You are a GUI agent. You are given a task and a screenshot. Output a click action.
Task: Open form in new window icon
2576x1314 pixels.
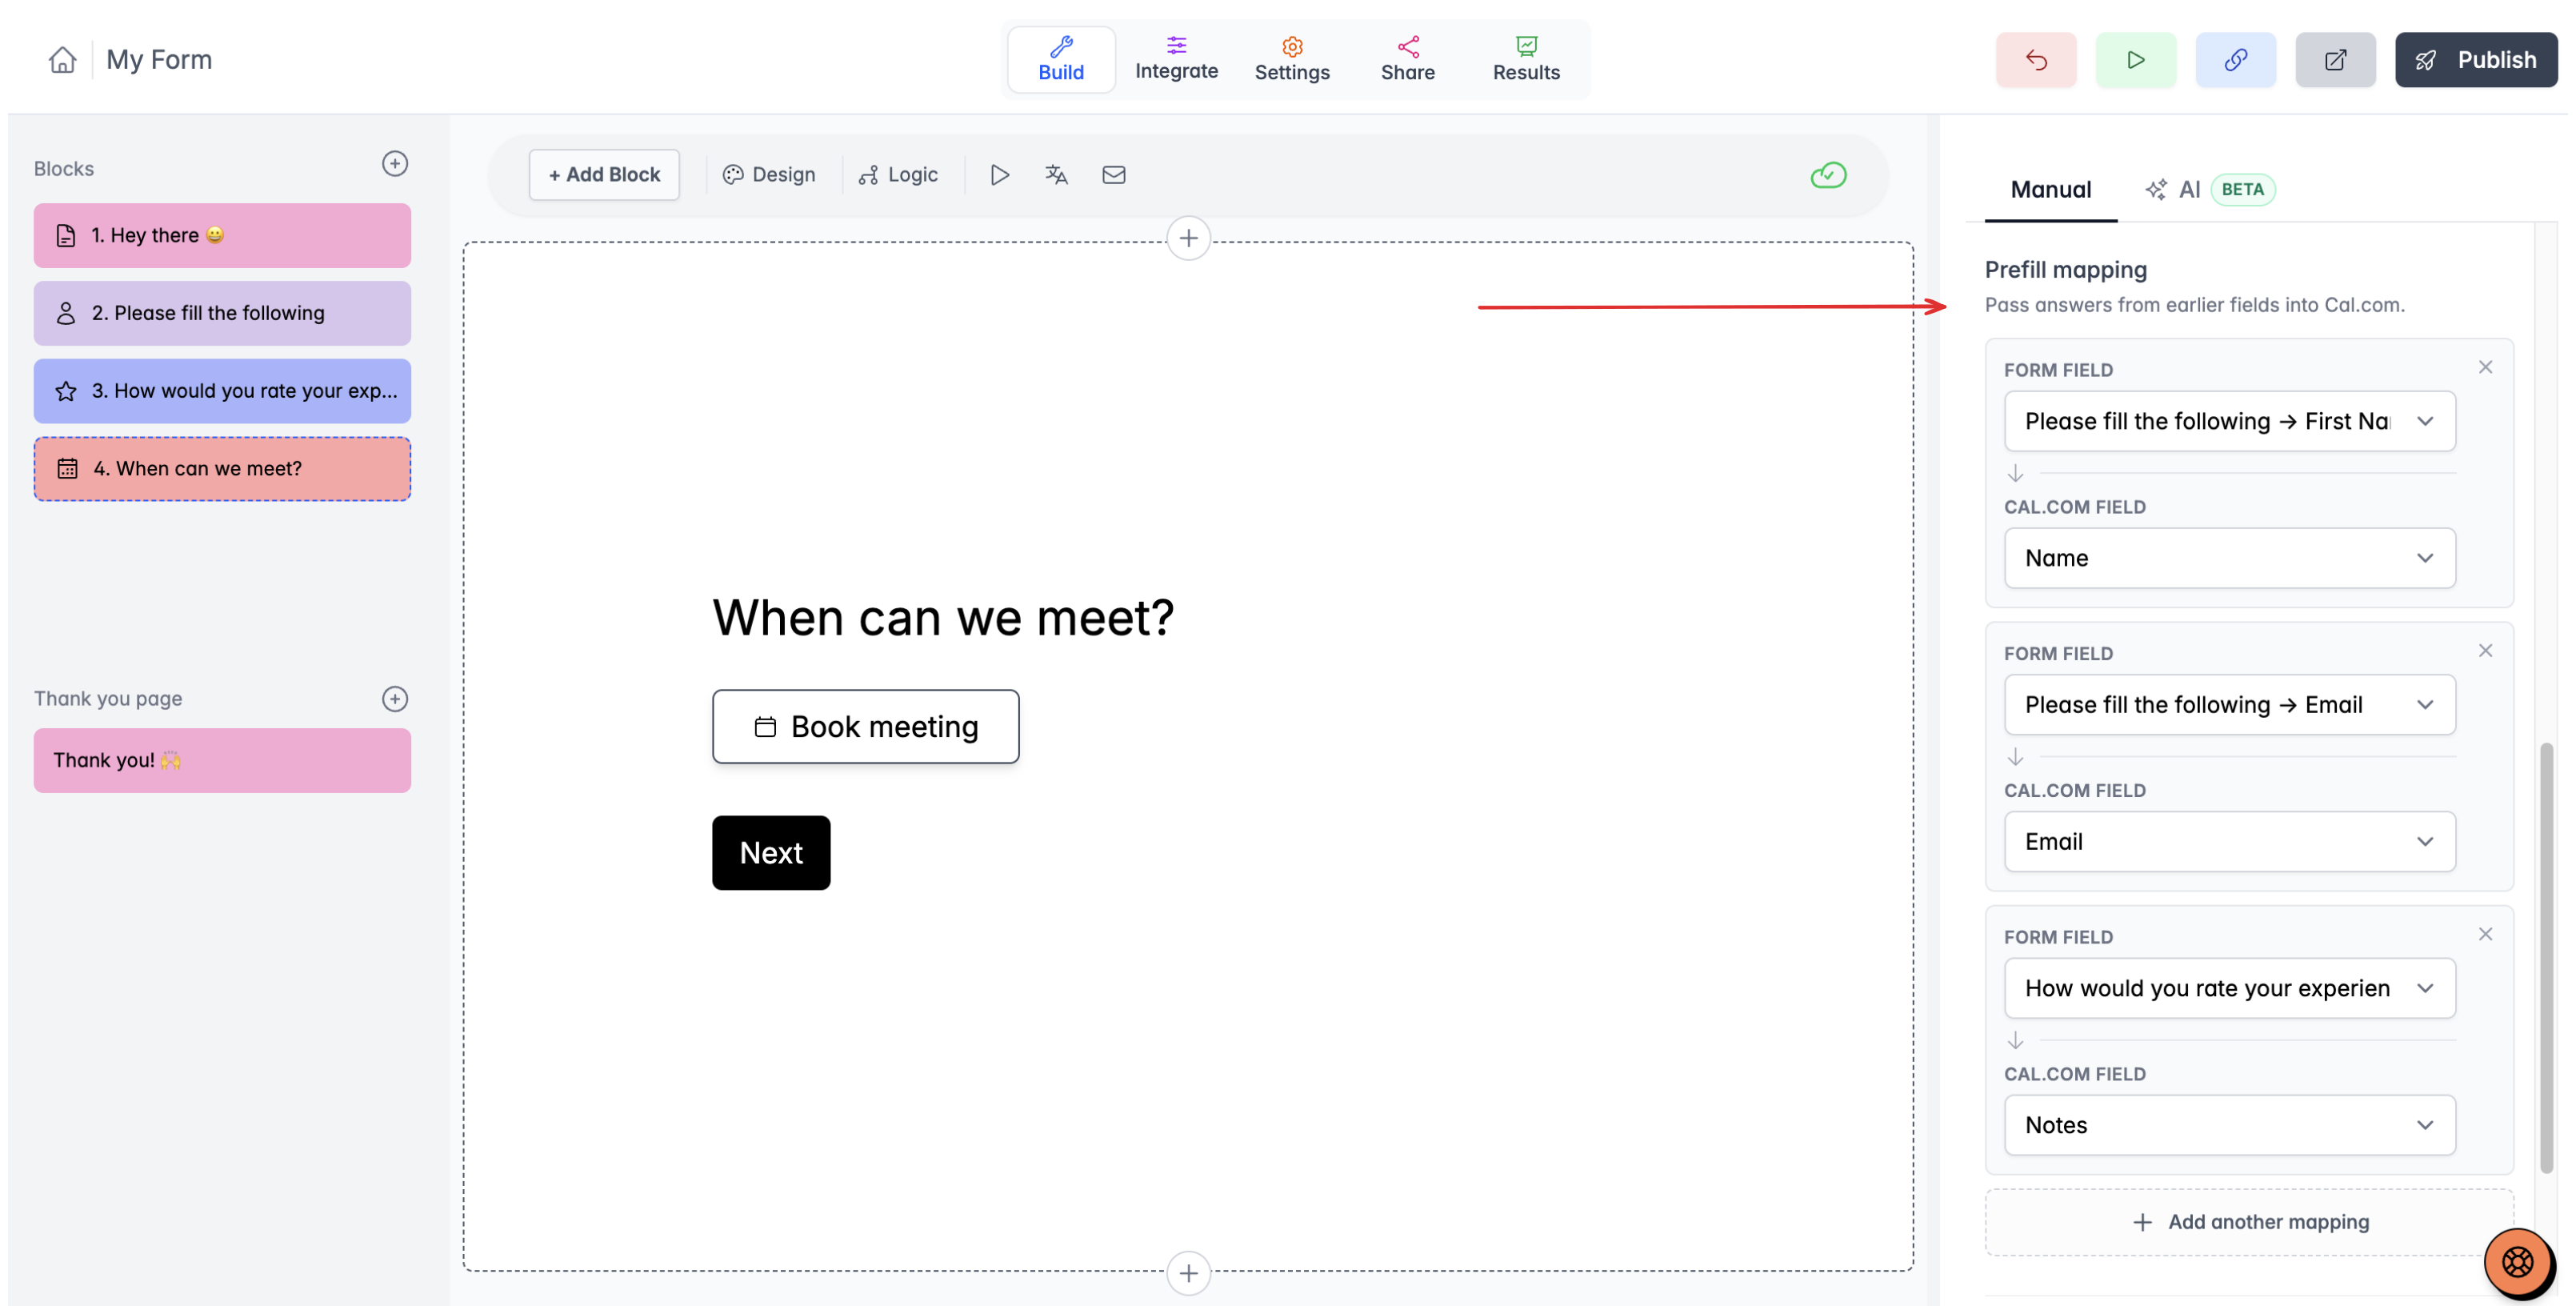point(2335,60)
